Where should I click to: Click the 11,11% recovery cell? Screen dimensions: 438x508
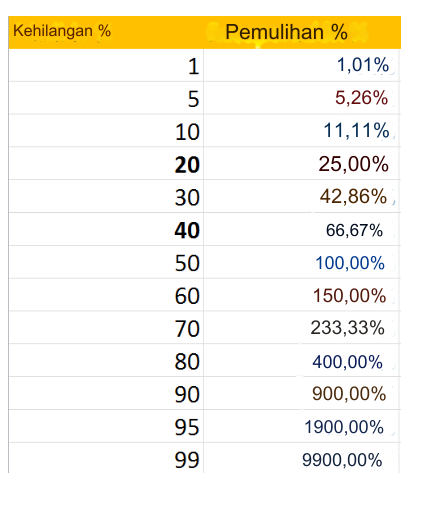(302, 131)
